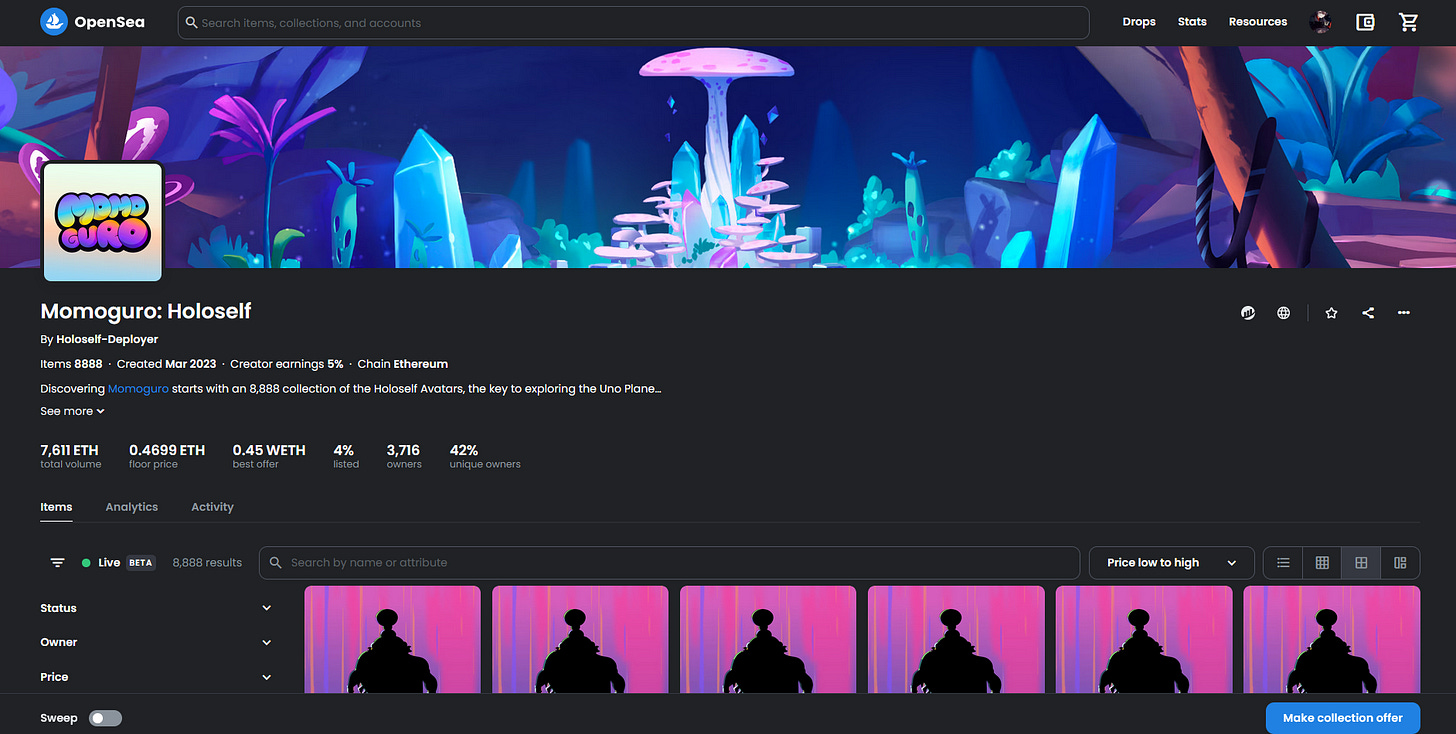
Task: Open the Stats menu
Action: point(1192,22)
